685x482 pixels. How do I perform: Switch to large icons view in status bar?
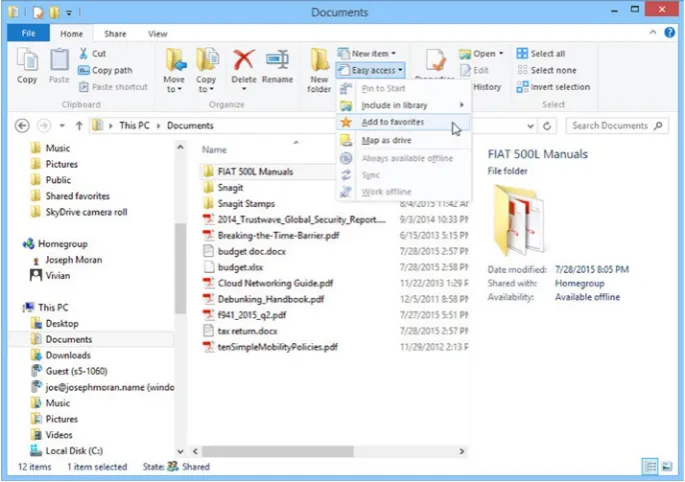pos(667,467)
